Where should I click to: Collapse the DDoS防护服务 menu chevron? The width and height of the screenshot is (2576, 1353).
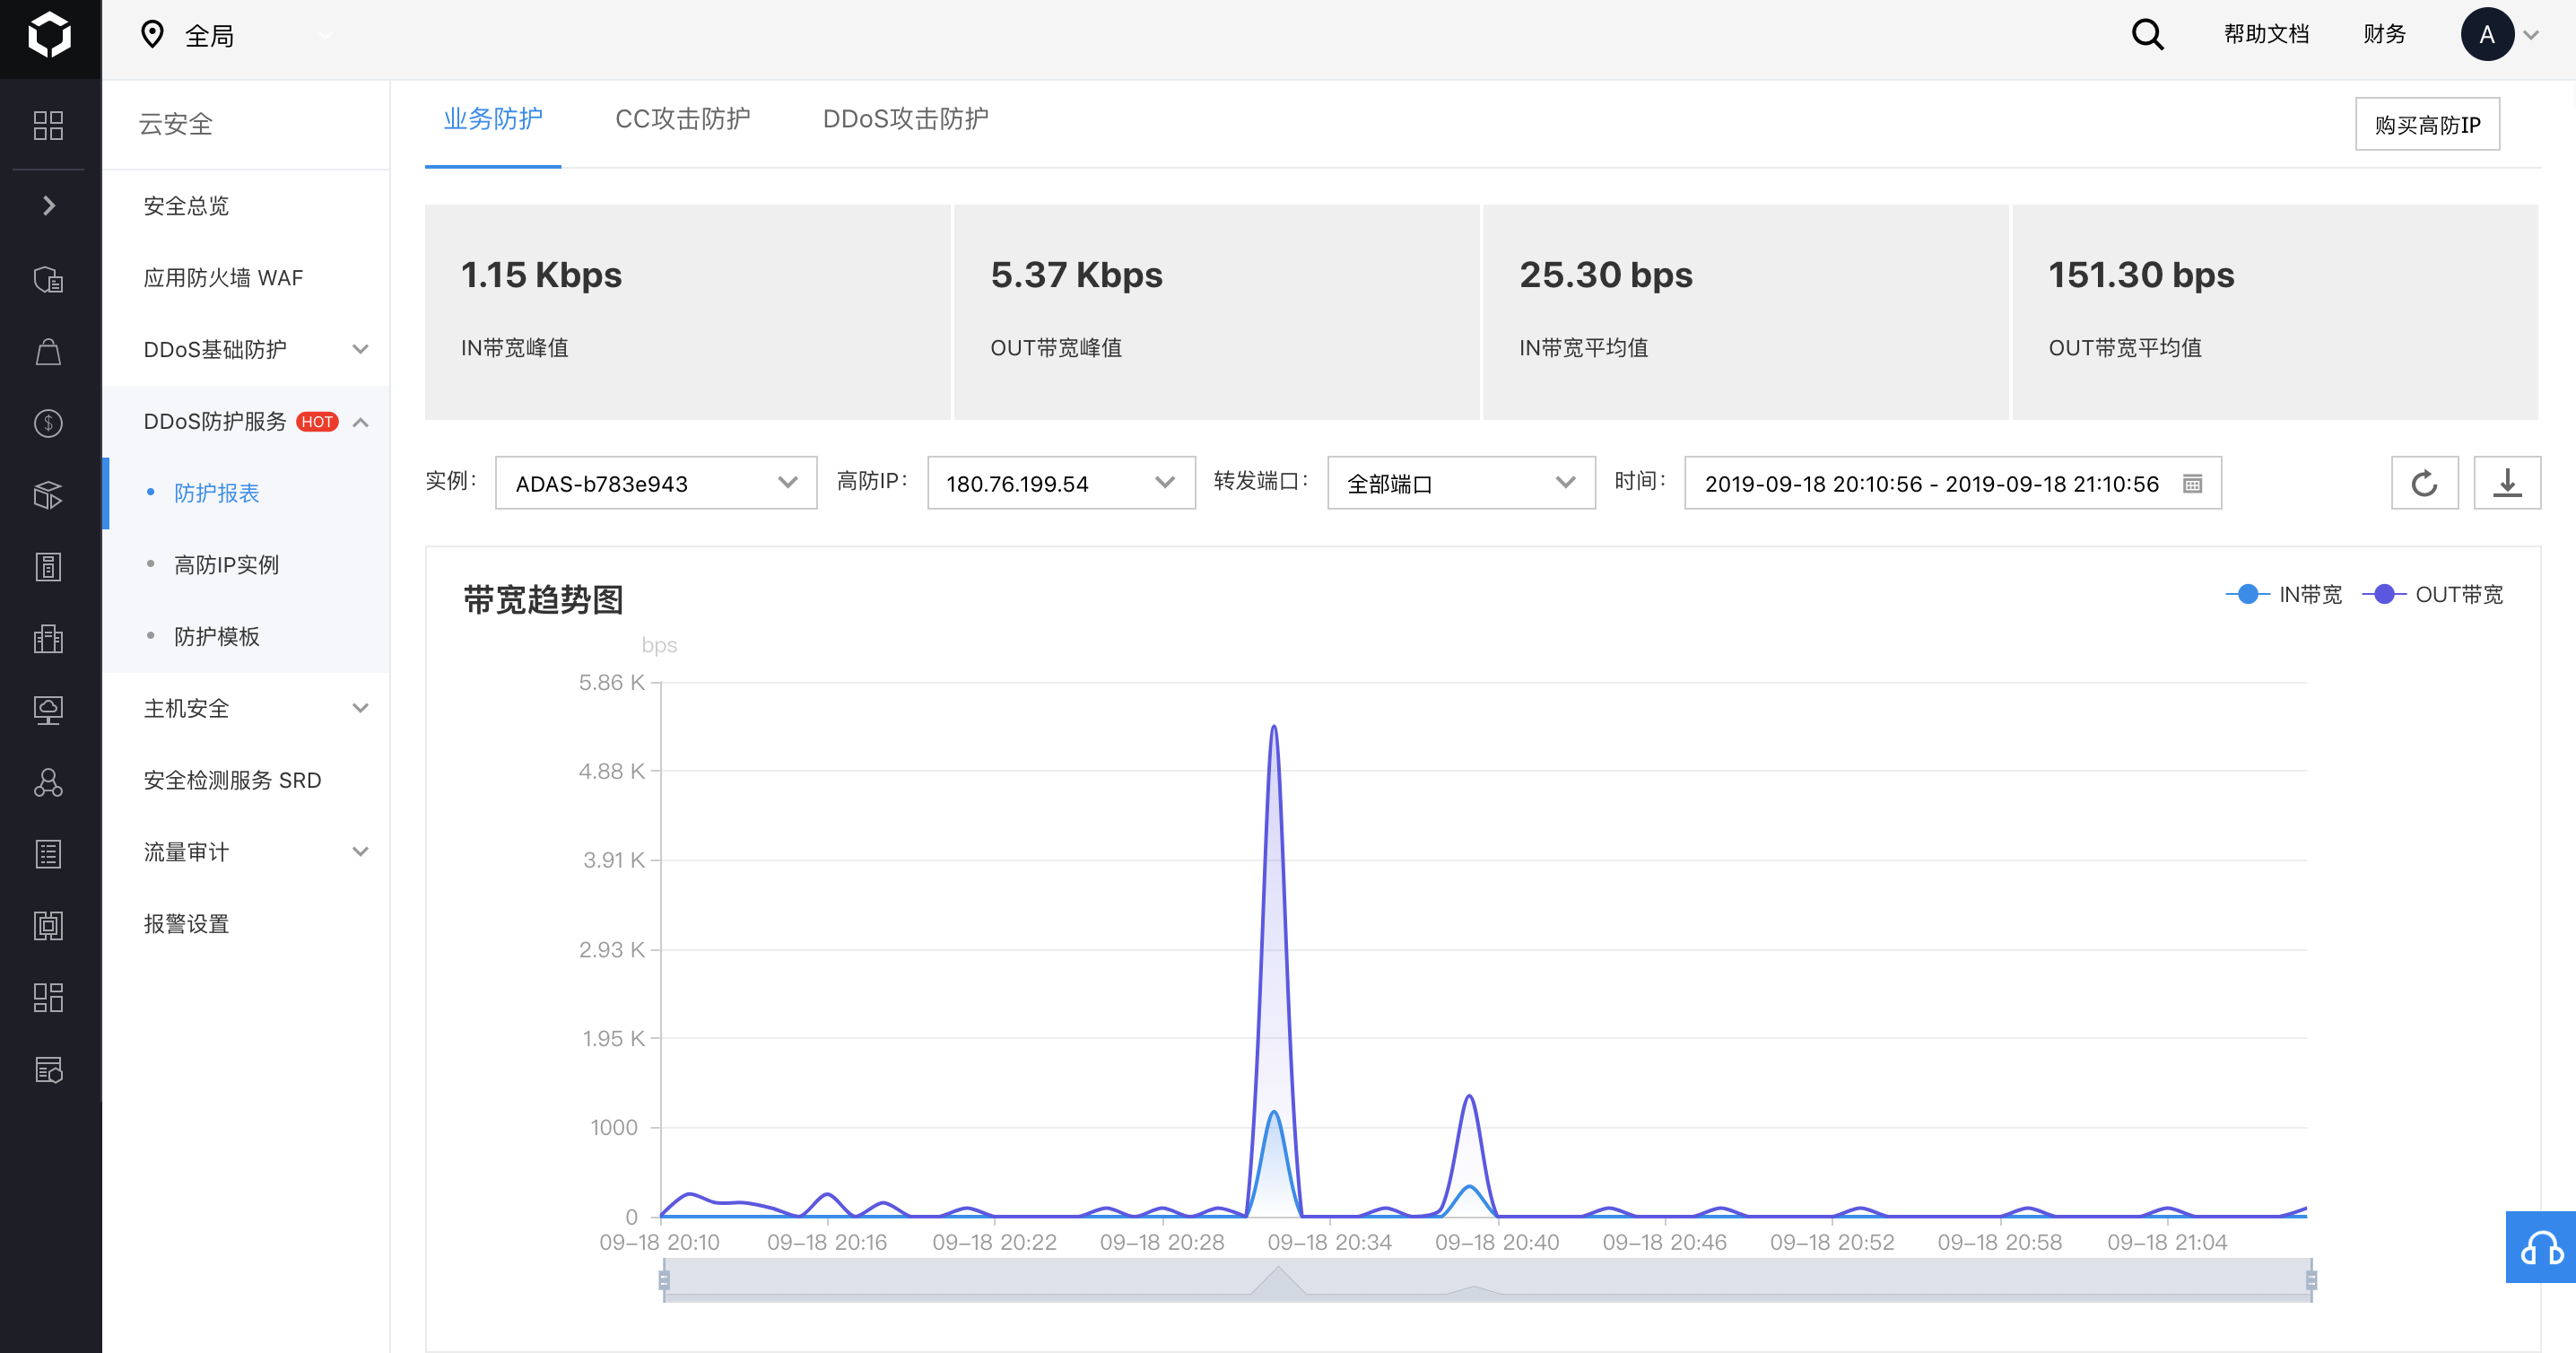click(361, 422)
